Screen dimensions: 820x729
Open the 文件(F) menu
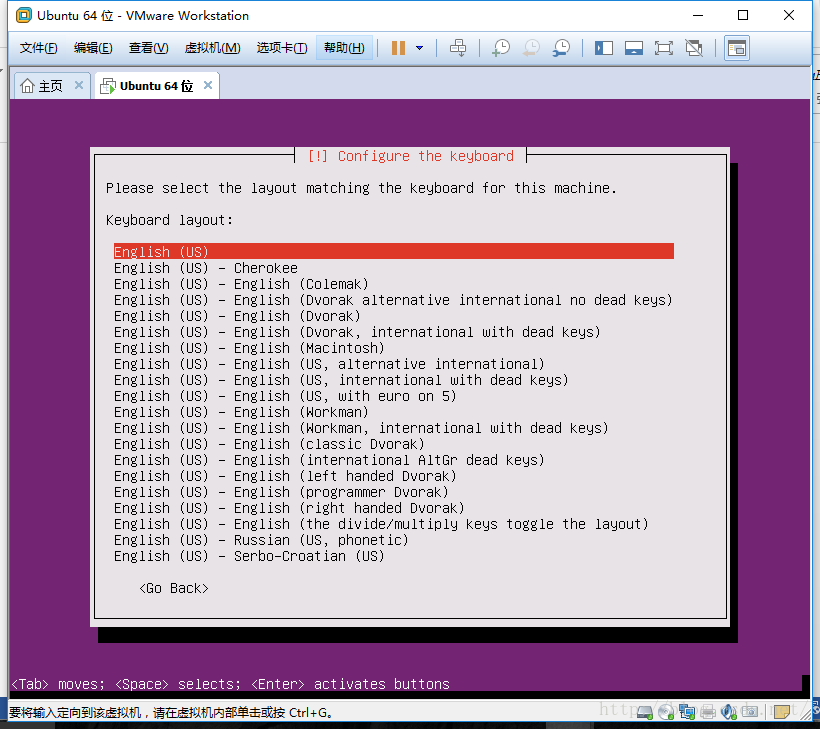click(38, 48)
